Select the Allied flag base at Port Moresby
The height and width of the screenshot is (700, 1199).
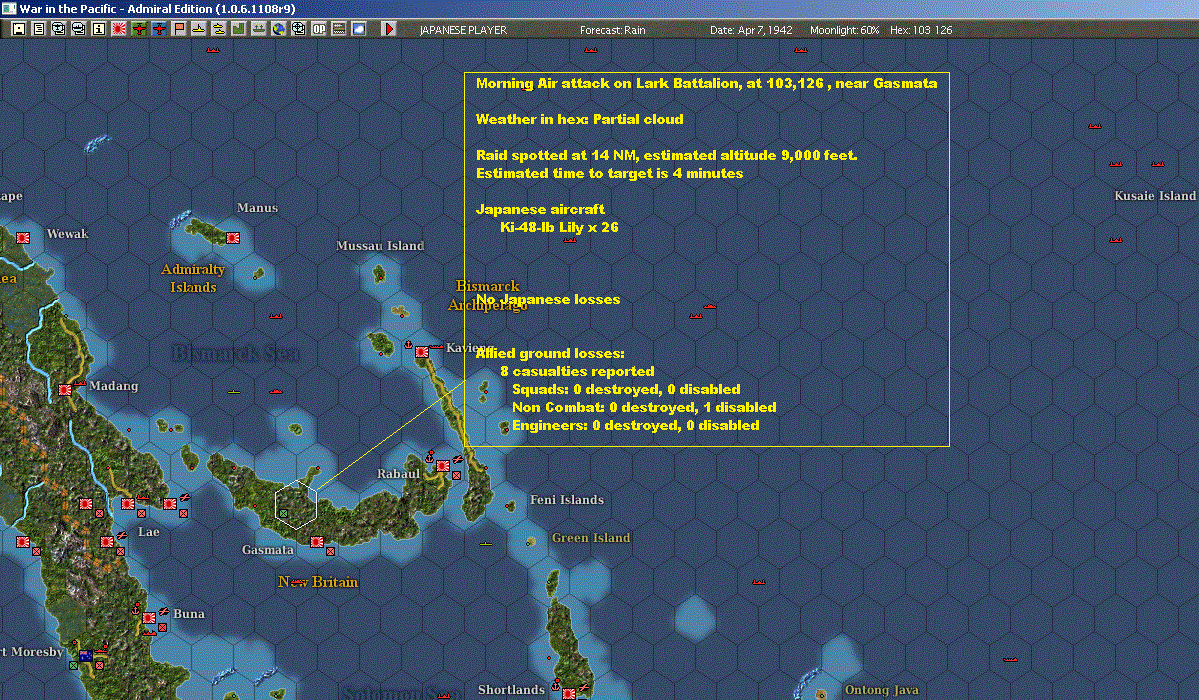(86, 656)
